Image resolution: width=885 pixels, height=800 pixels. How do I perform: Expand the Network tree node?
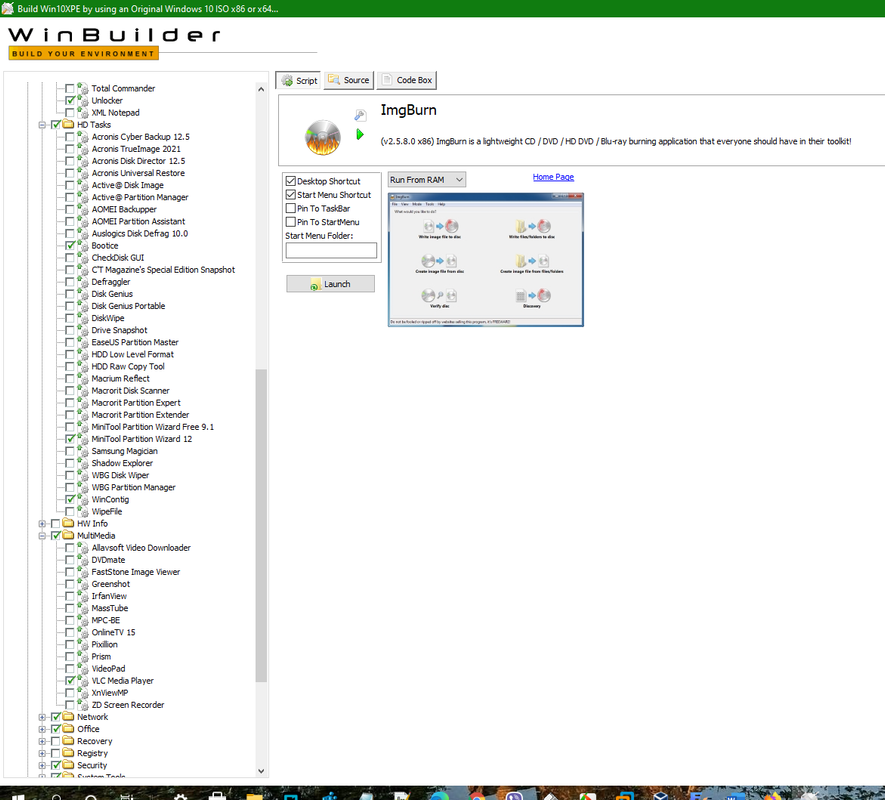(x=42, y=717)
